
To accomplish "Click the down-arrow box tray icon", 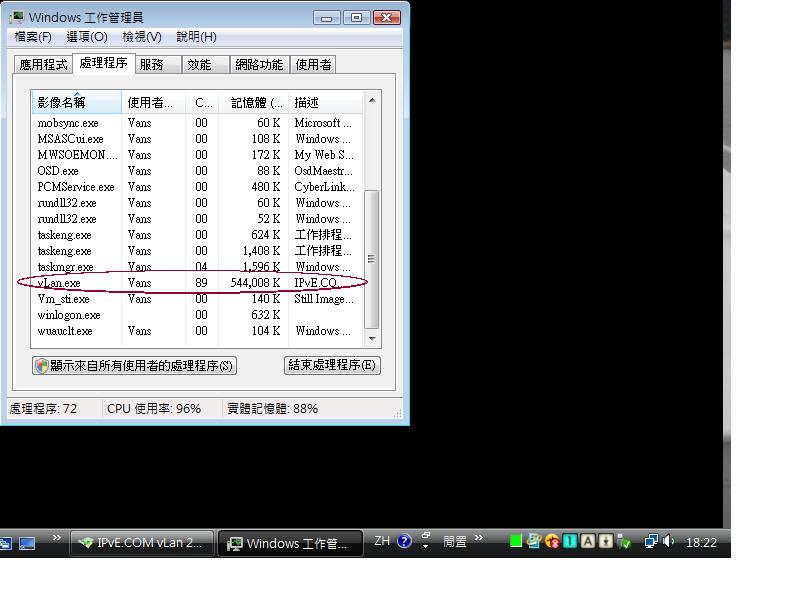I will tap(606, 541).
